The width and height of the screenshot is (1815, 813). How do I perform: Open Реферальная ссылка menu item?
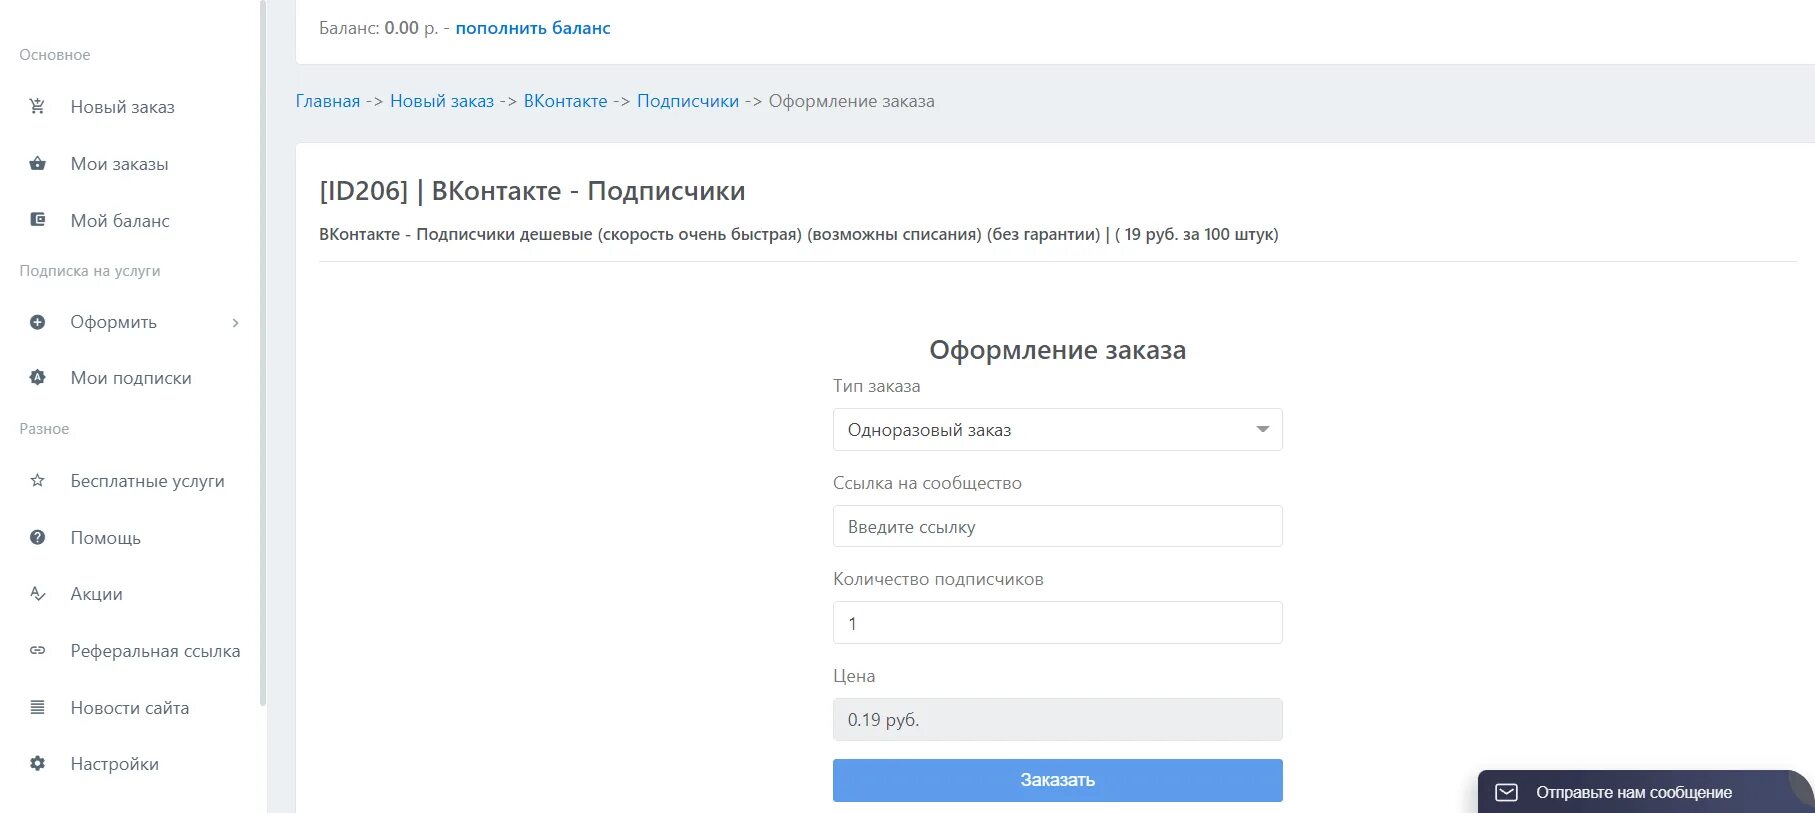point(155,651)
